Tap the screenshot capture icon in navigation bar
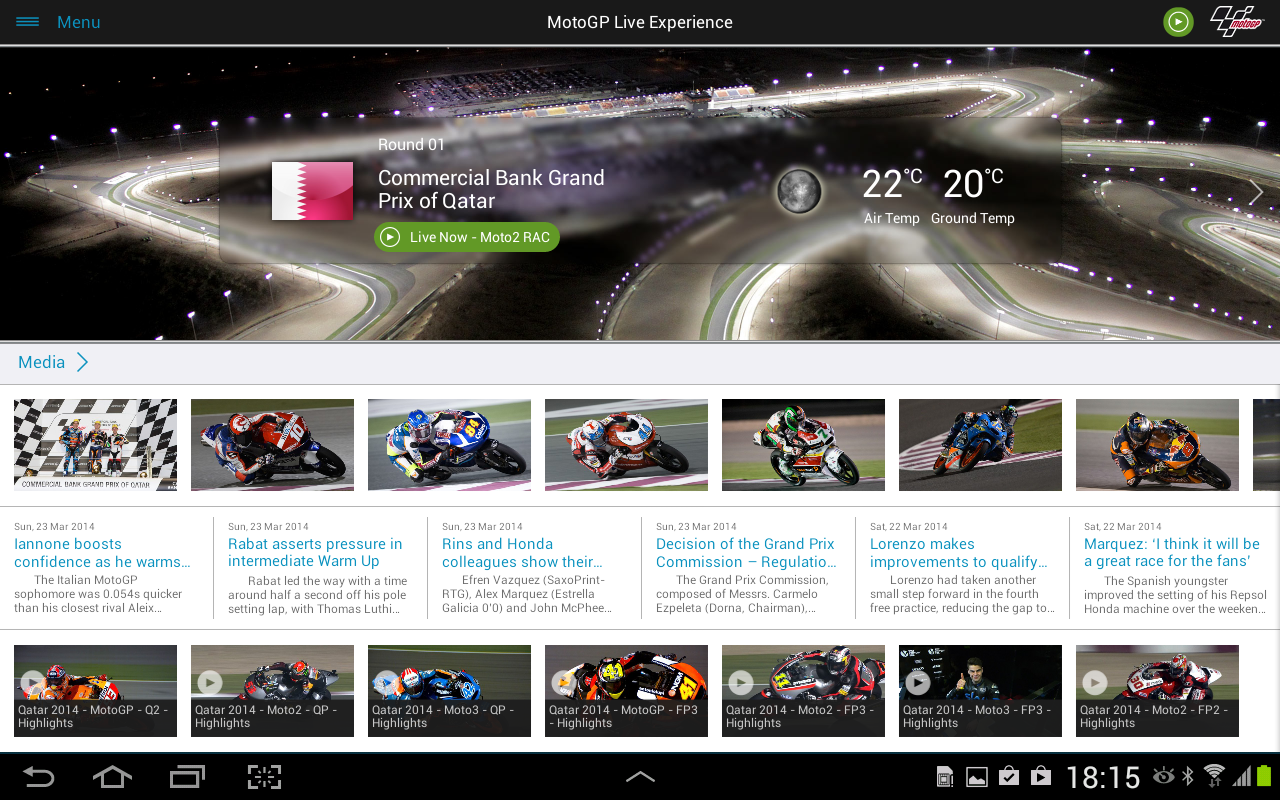The image size is (1280, 800). point(264,777)
